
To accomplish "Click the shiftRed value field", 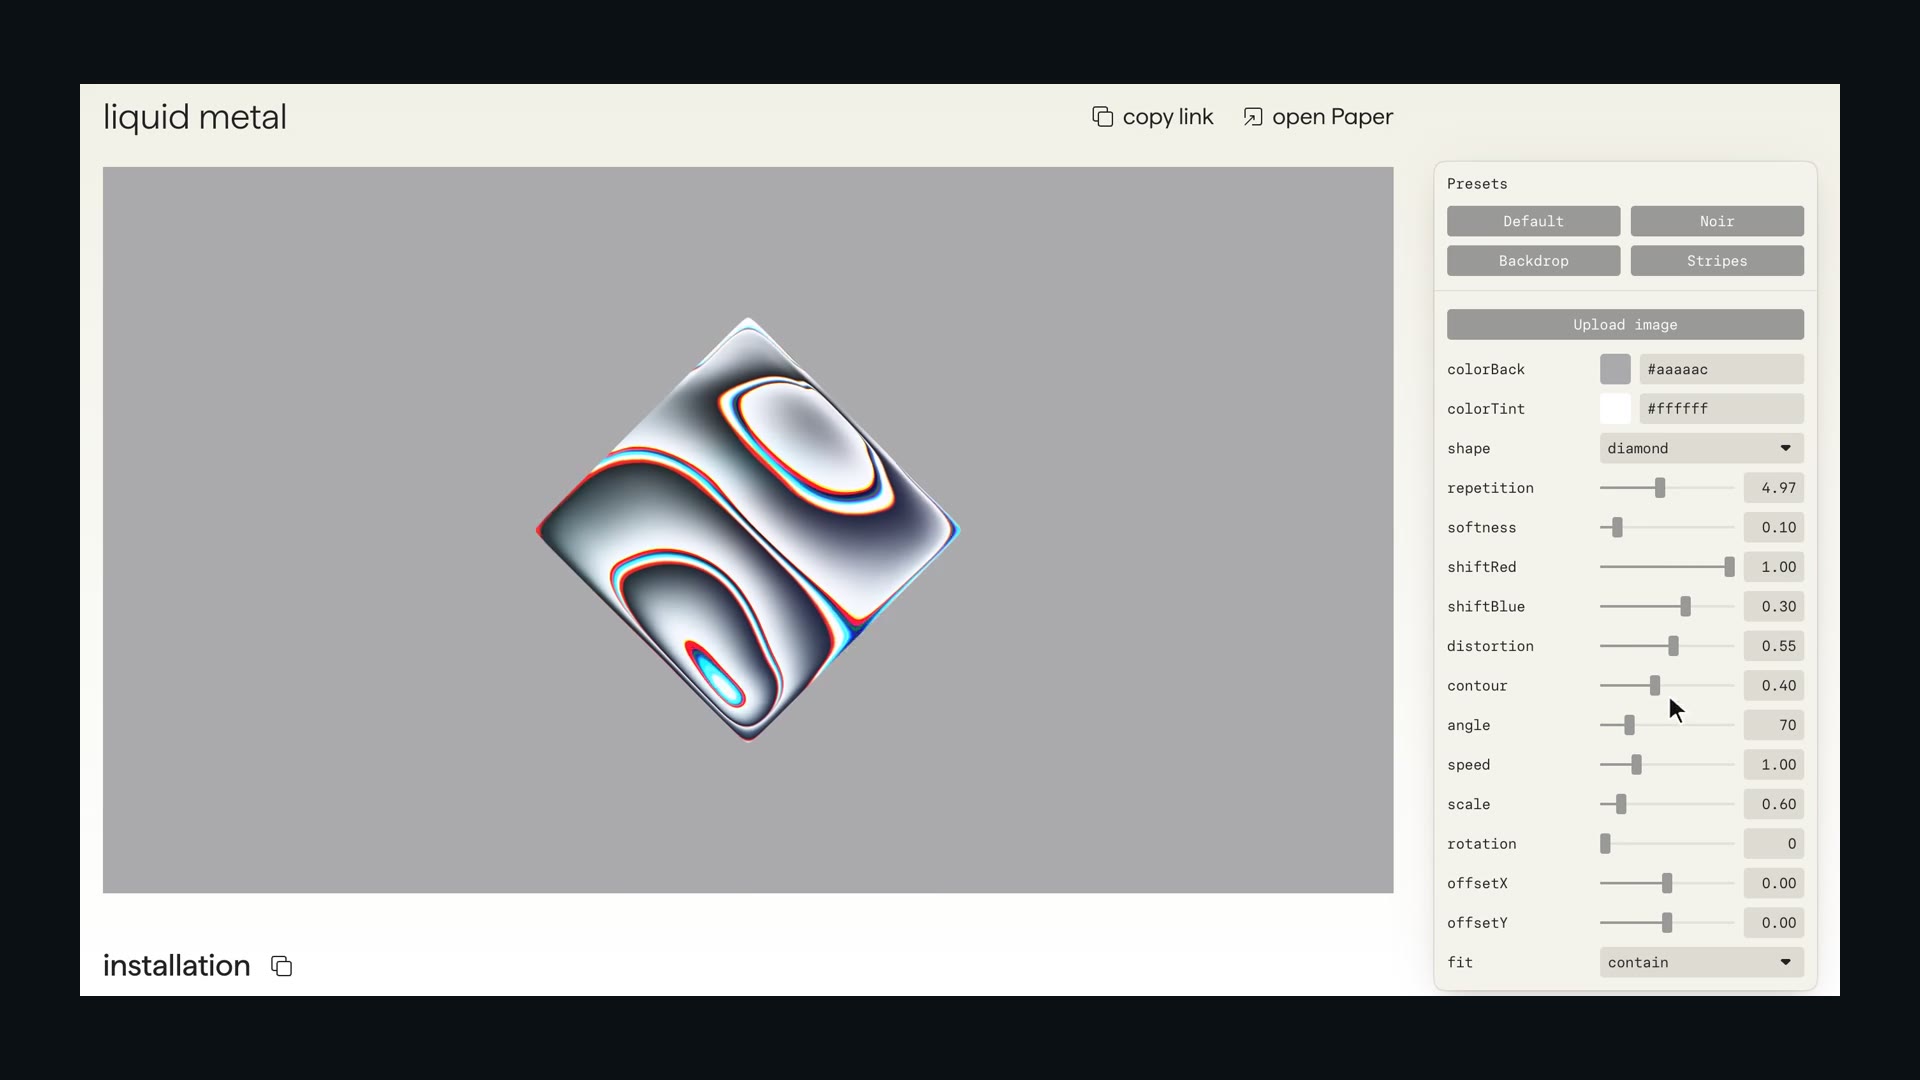I will click(x=1773, y=567).
